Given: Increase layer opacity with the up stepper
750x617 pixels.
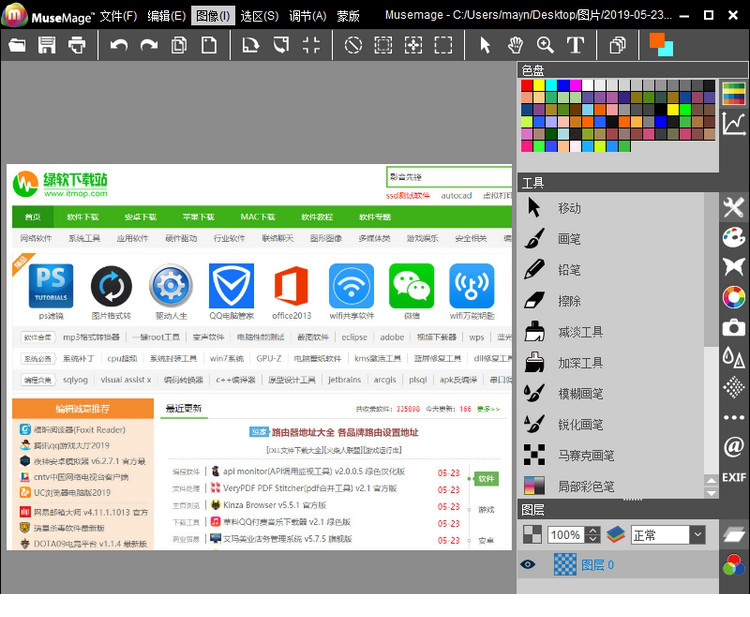Looking at the screenshot, I should [593, 530].
